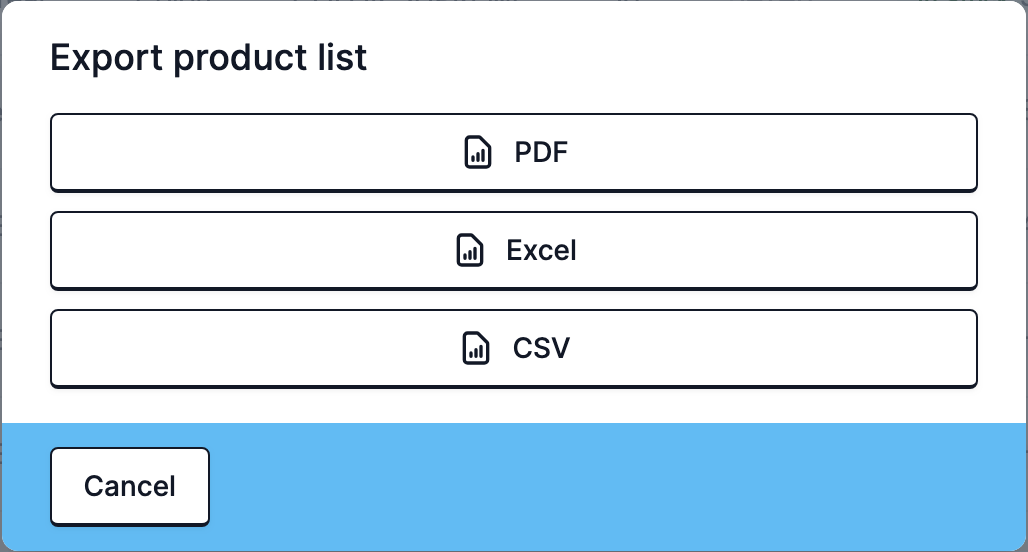Click empty white area below CSV button
Image resolution: width=1028 pixels, height=552 pixels.
click(514, 406)
